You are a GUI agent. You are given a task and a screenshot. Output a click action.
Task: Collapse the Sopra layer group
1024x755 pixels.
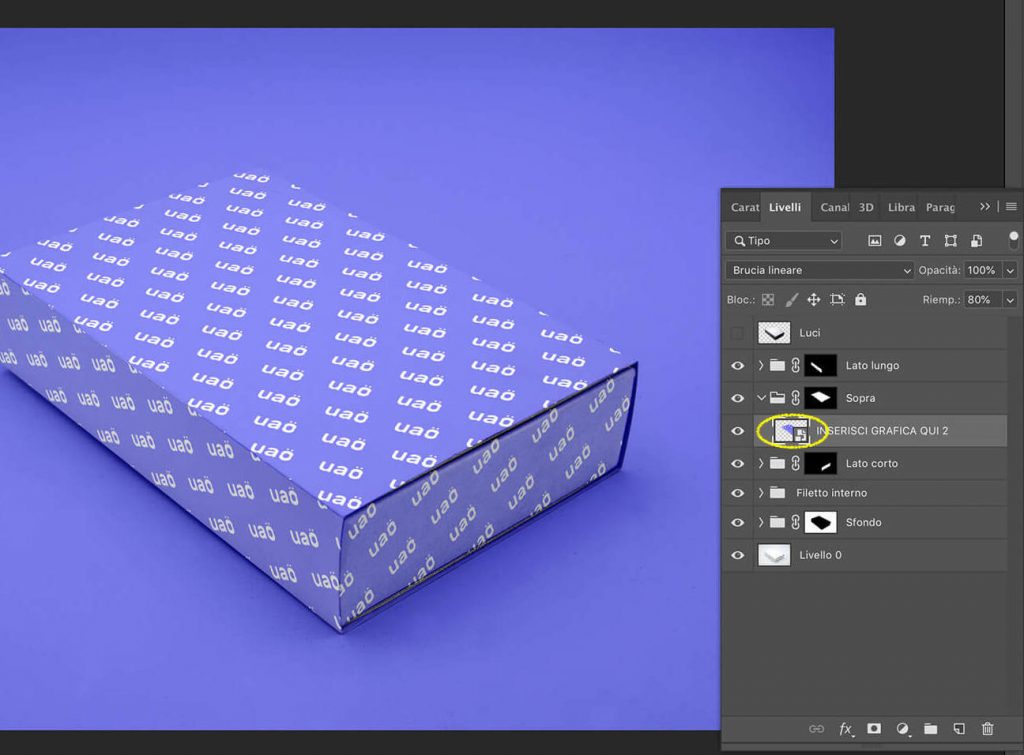pyautogui.click(x=761, y=398)
